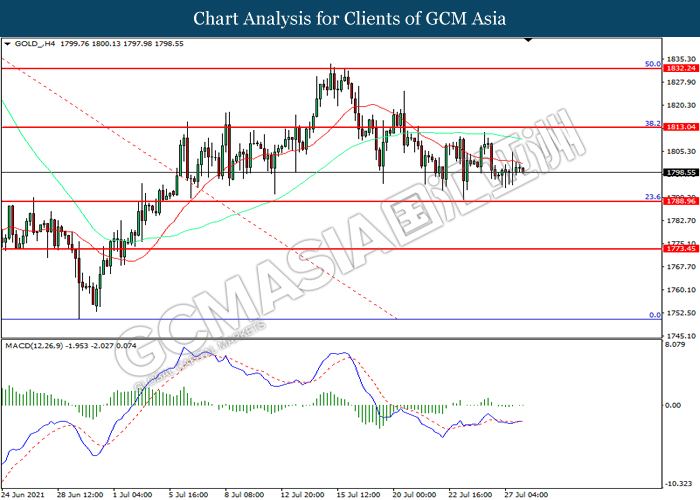Click the 0.0 Fibonacci level label
This screenshot has height=500, width=700.
(655, 315)
